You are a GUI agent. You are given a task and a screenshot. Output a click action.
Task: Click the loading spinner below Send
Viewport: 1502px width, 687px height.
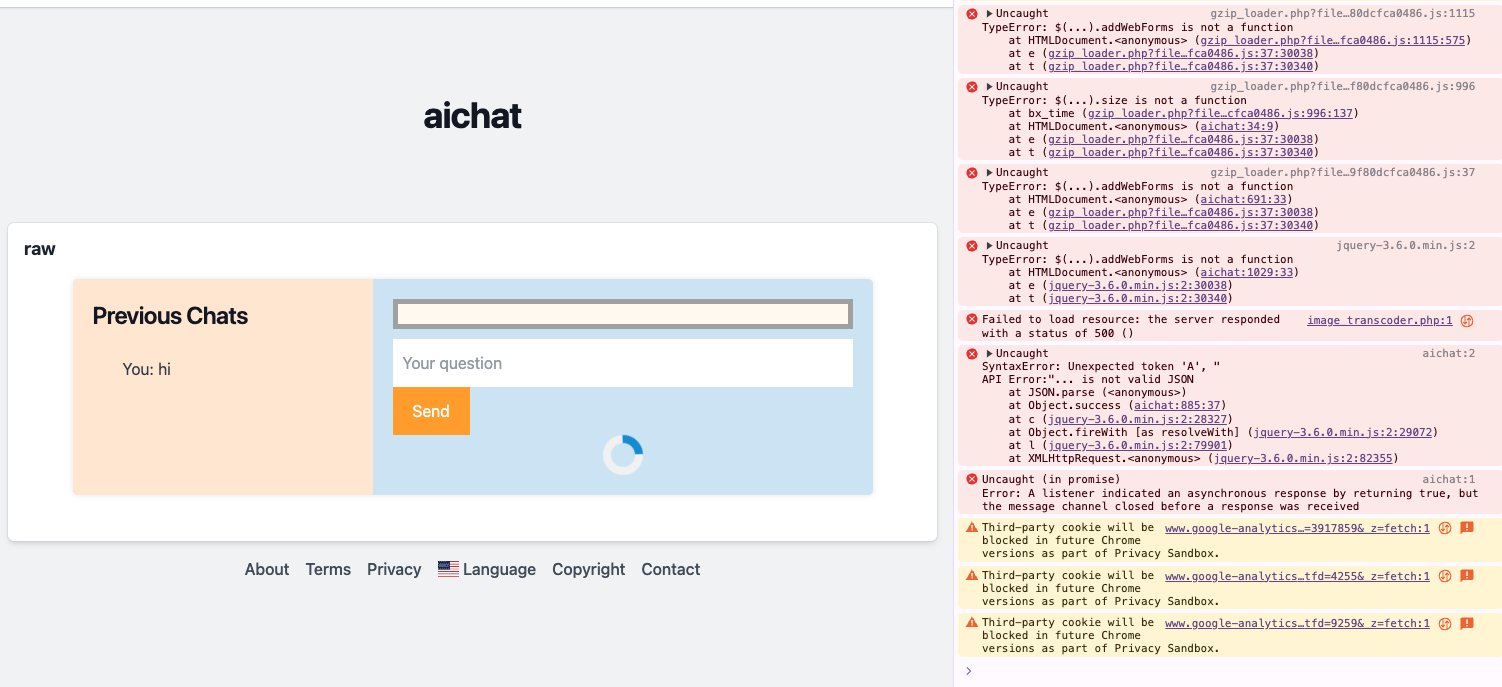point(623,455)
